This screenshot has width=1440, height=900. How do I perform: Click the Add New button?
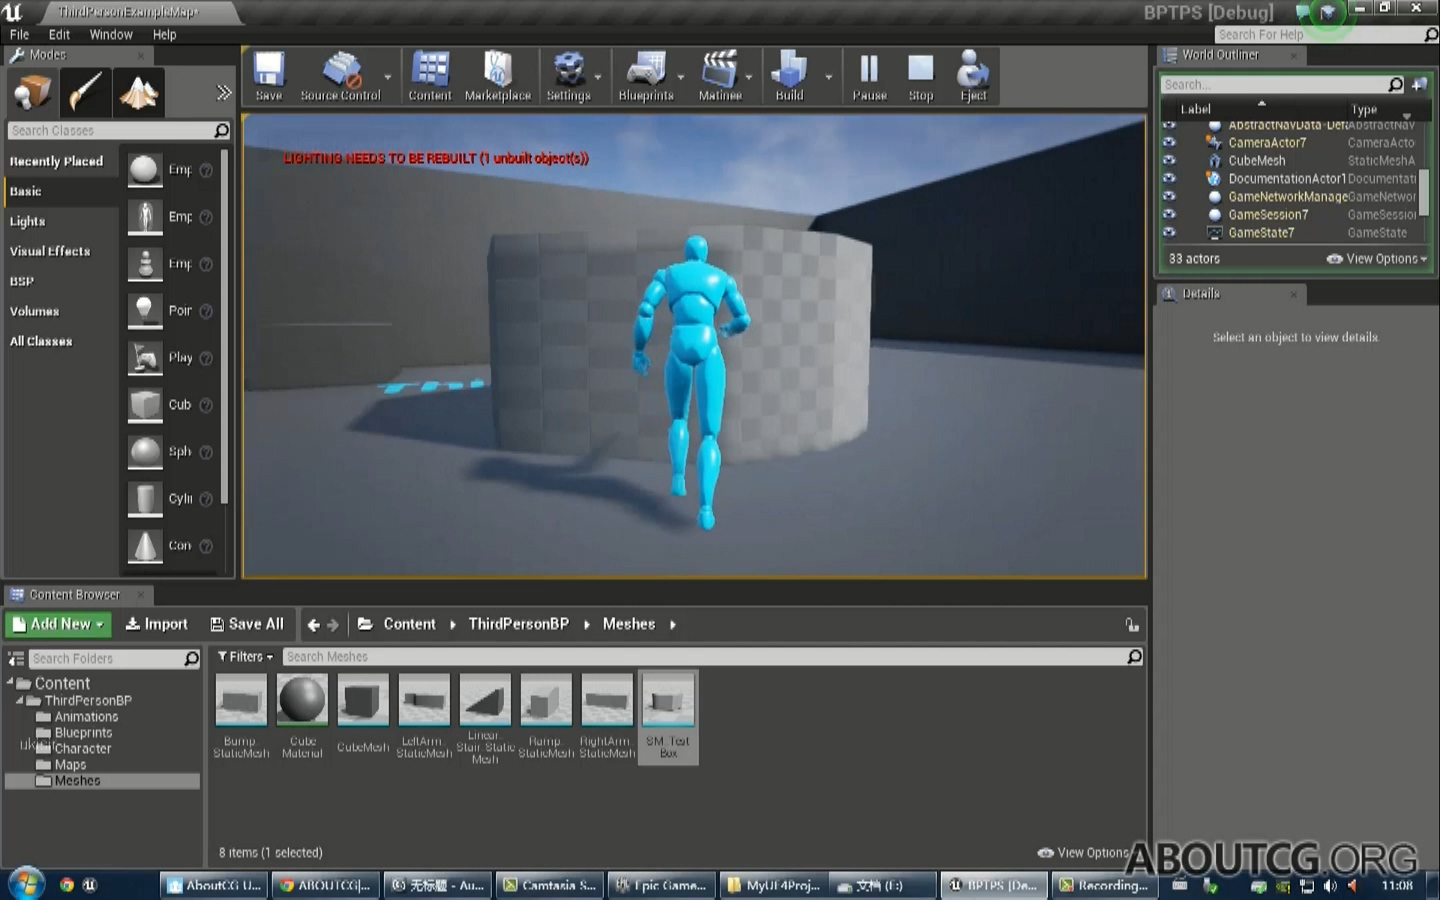58,624
